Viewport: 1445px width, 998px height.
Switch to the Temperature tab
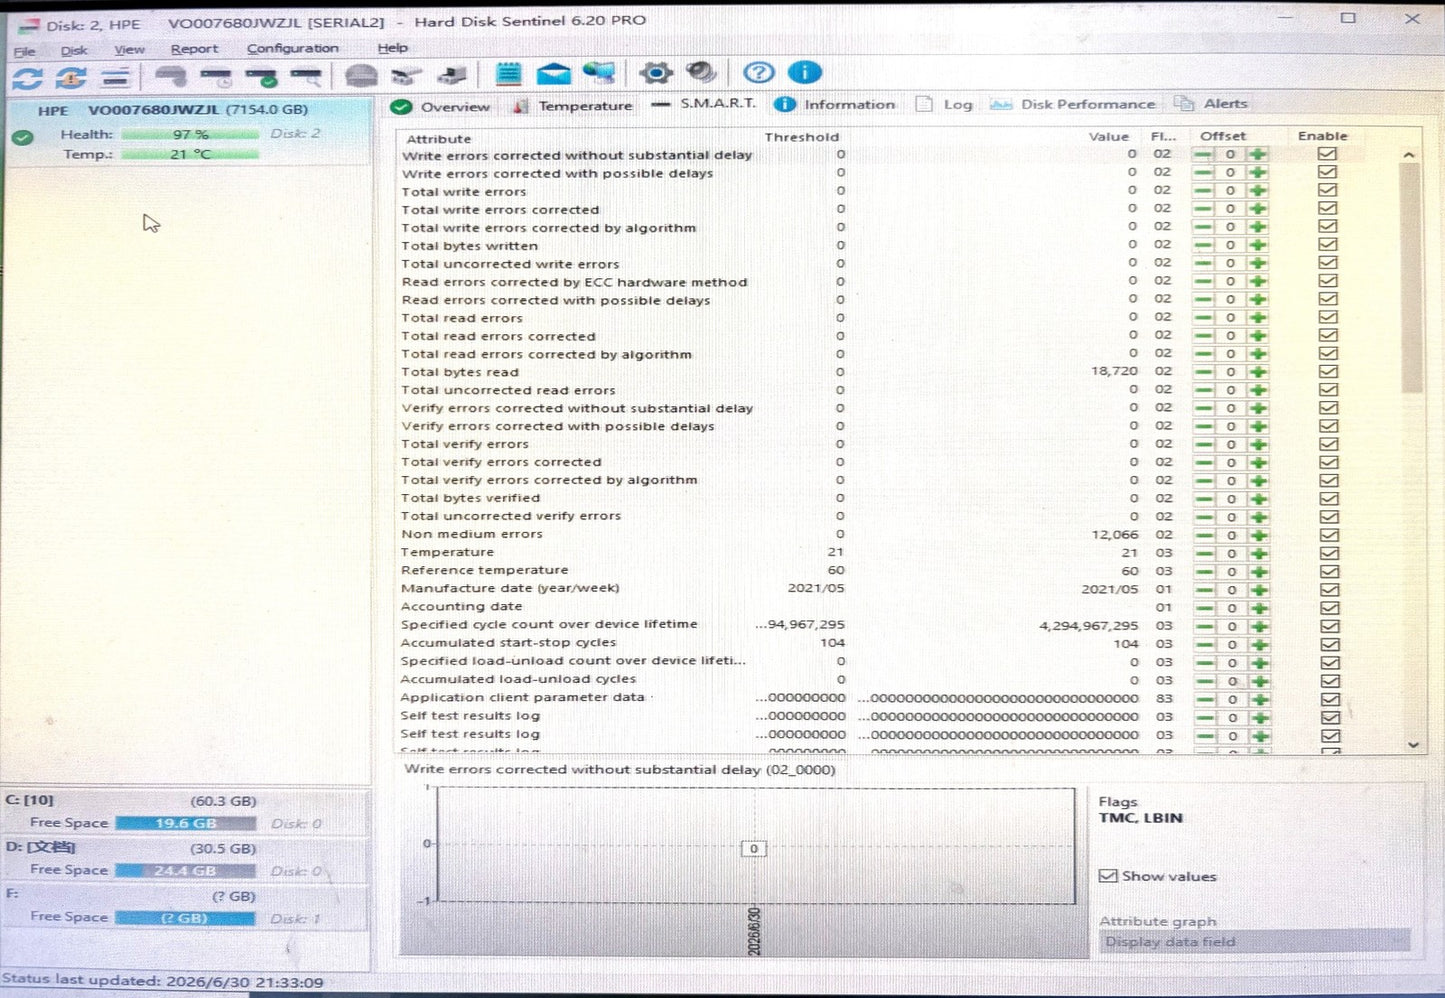573,106
